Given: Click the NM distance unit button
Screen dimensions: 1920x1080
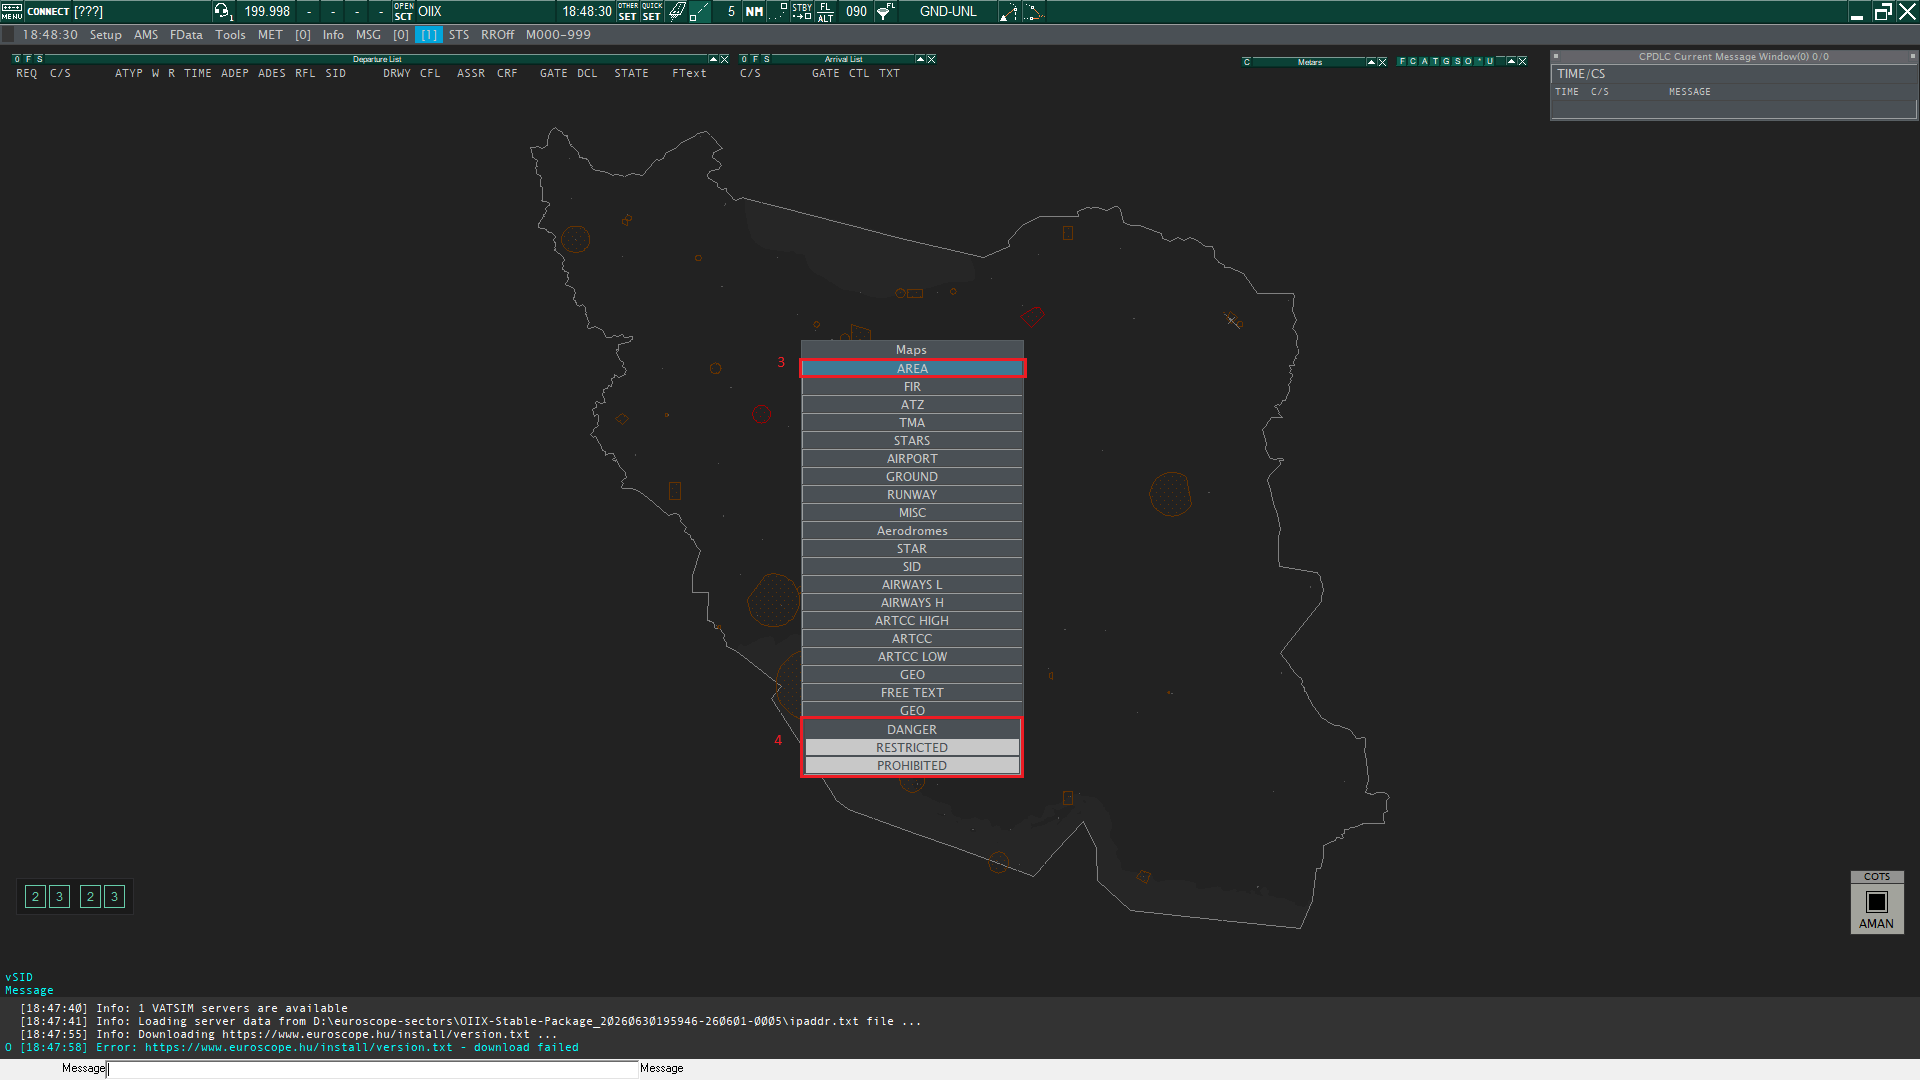Looking at the screenshot, I should click(x=754, y=11).
